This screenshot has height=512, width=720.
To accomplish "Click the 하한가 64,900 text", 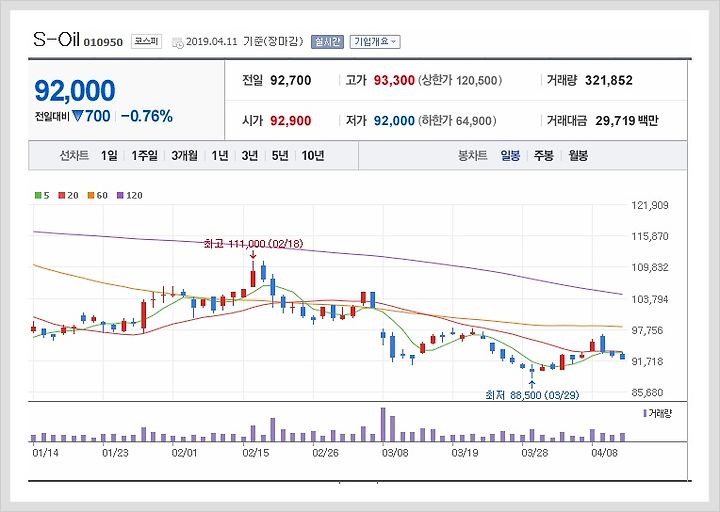I will [x=457, y=121].
